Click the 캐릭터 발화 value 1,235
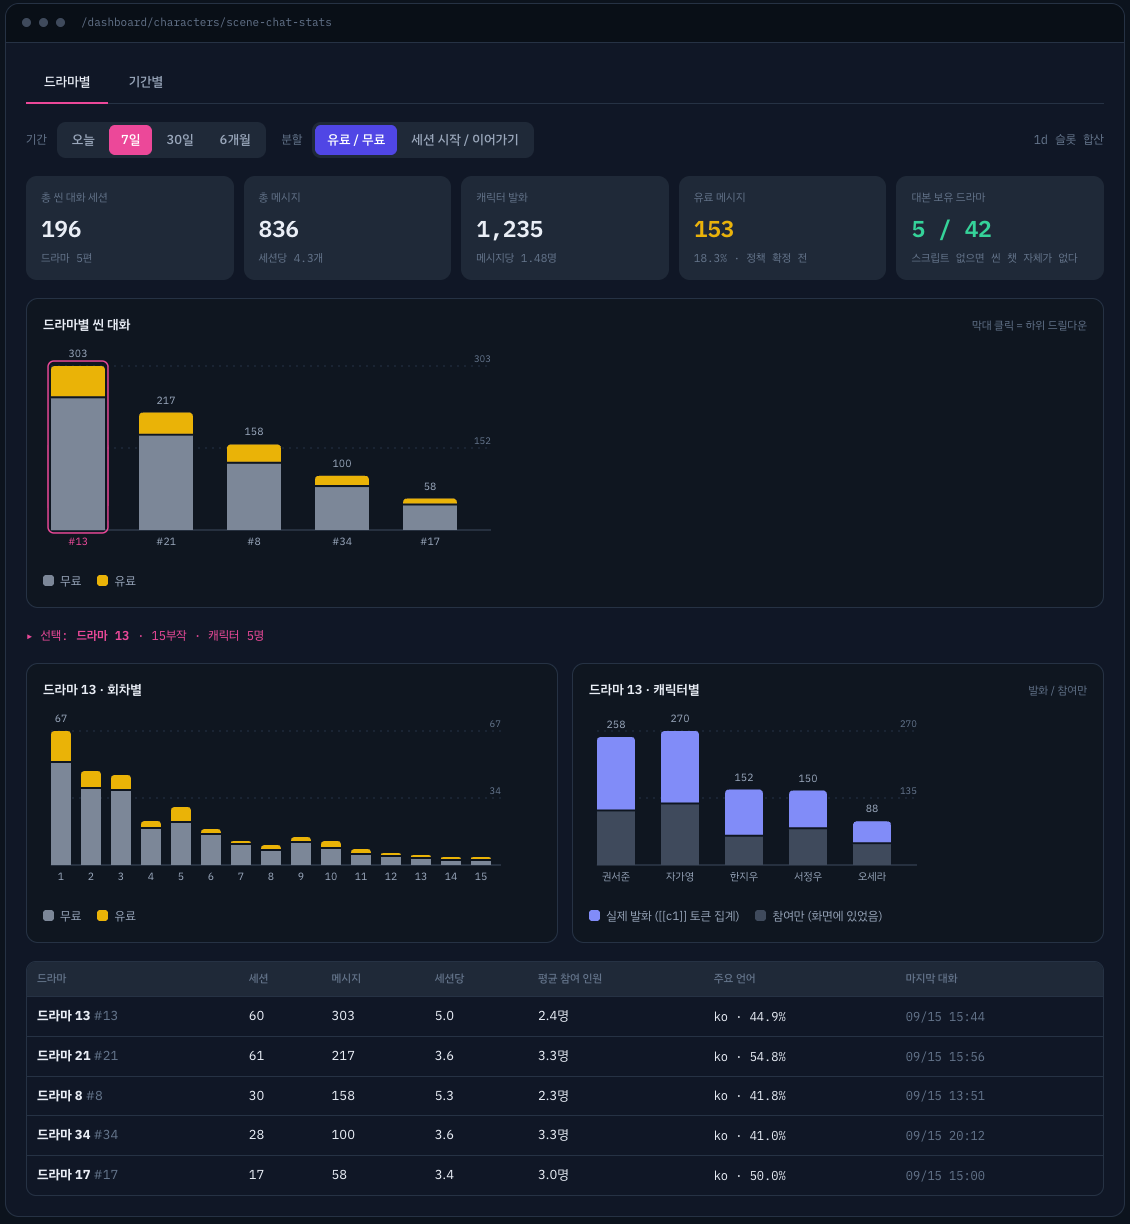The width and height of the screenshot is (1130, 1224). point(510,230)
